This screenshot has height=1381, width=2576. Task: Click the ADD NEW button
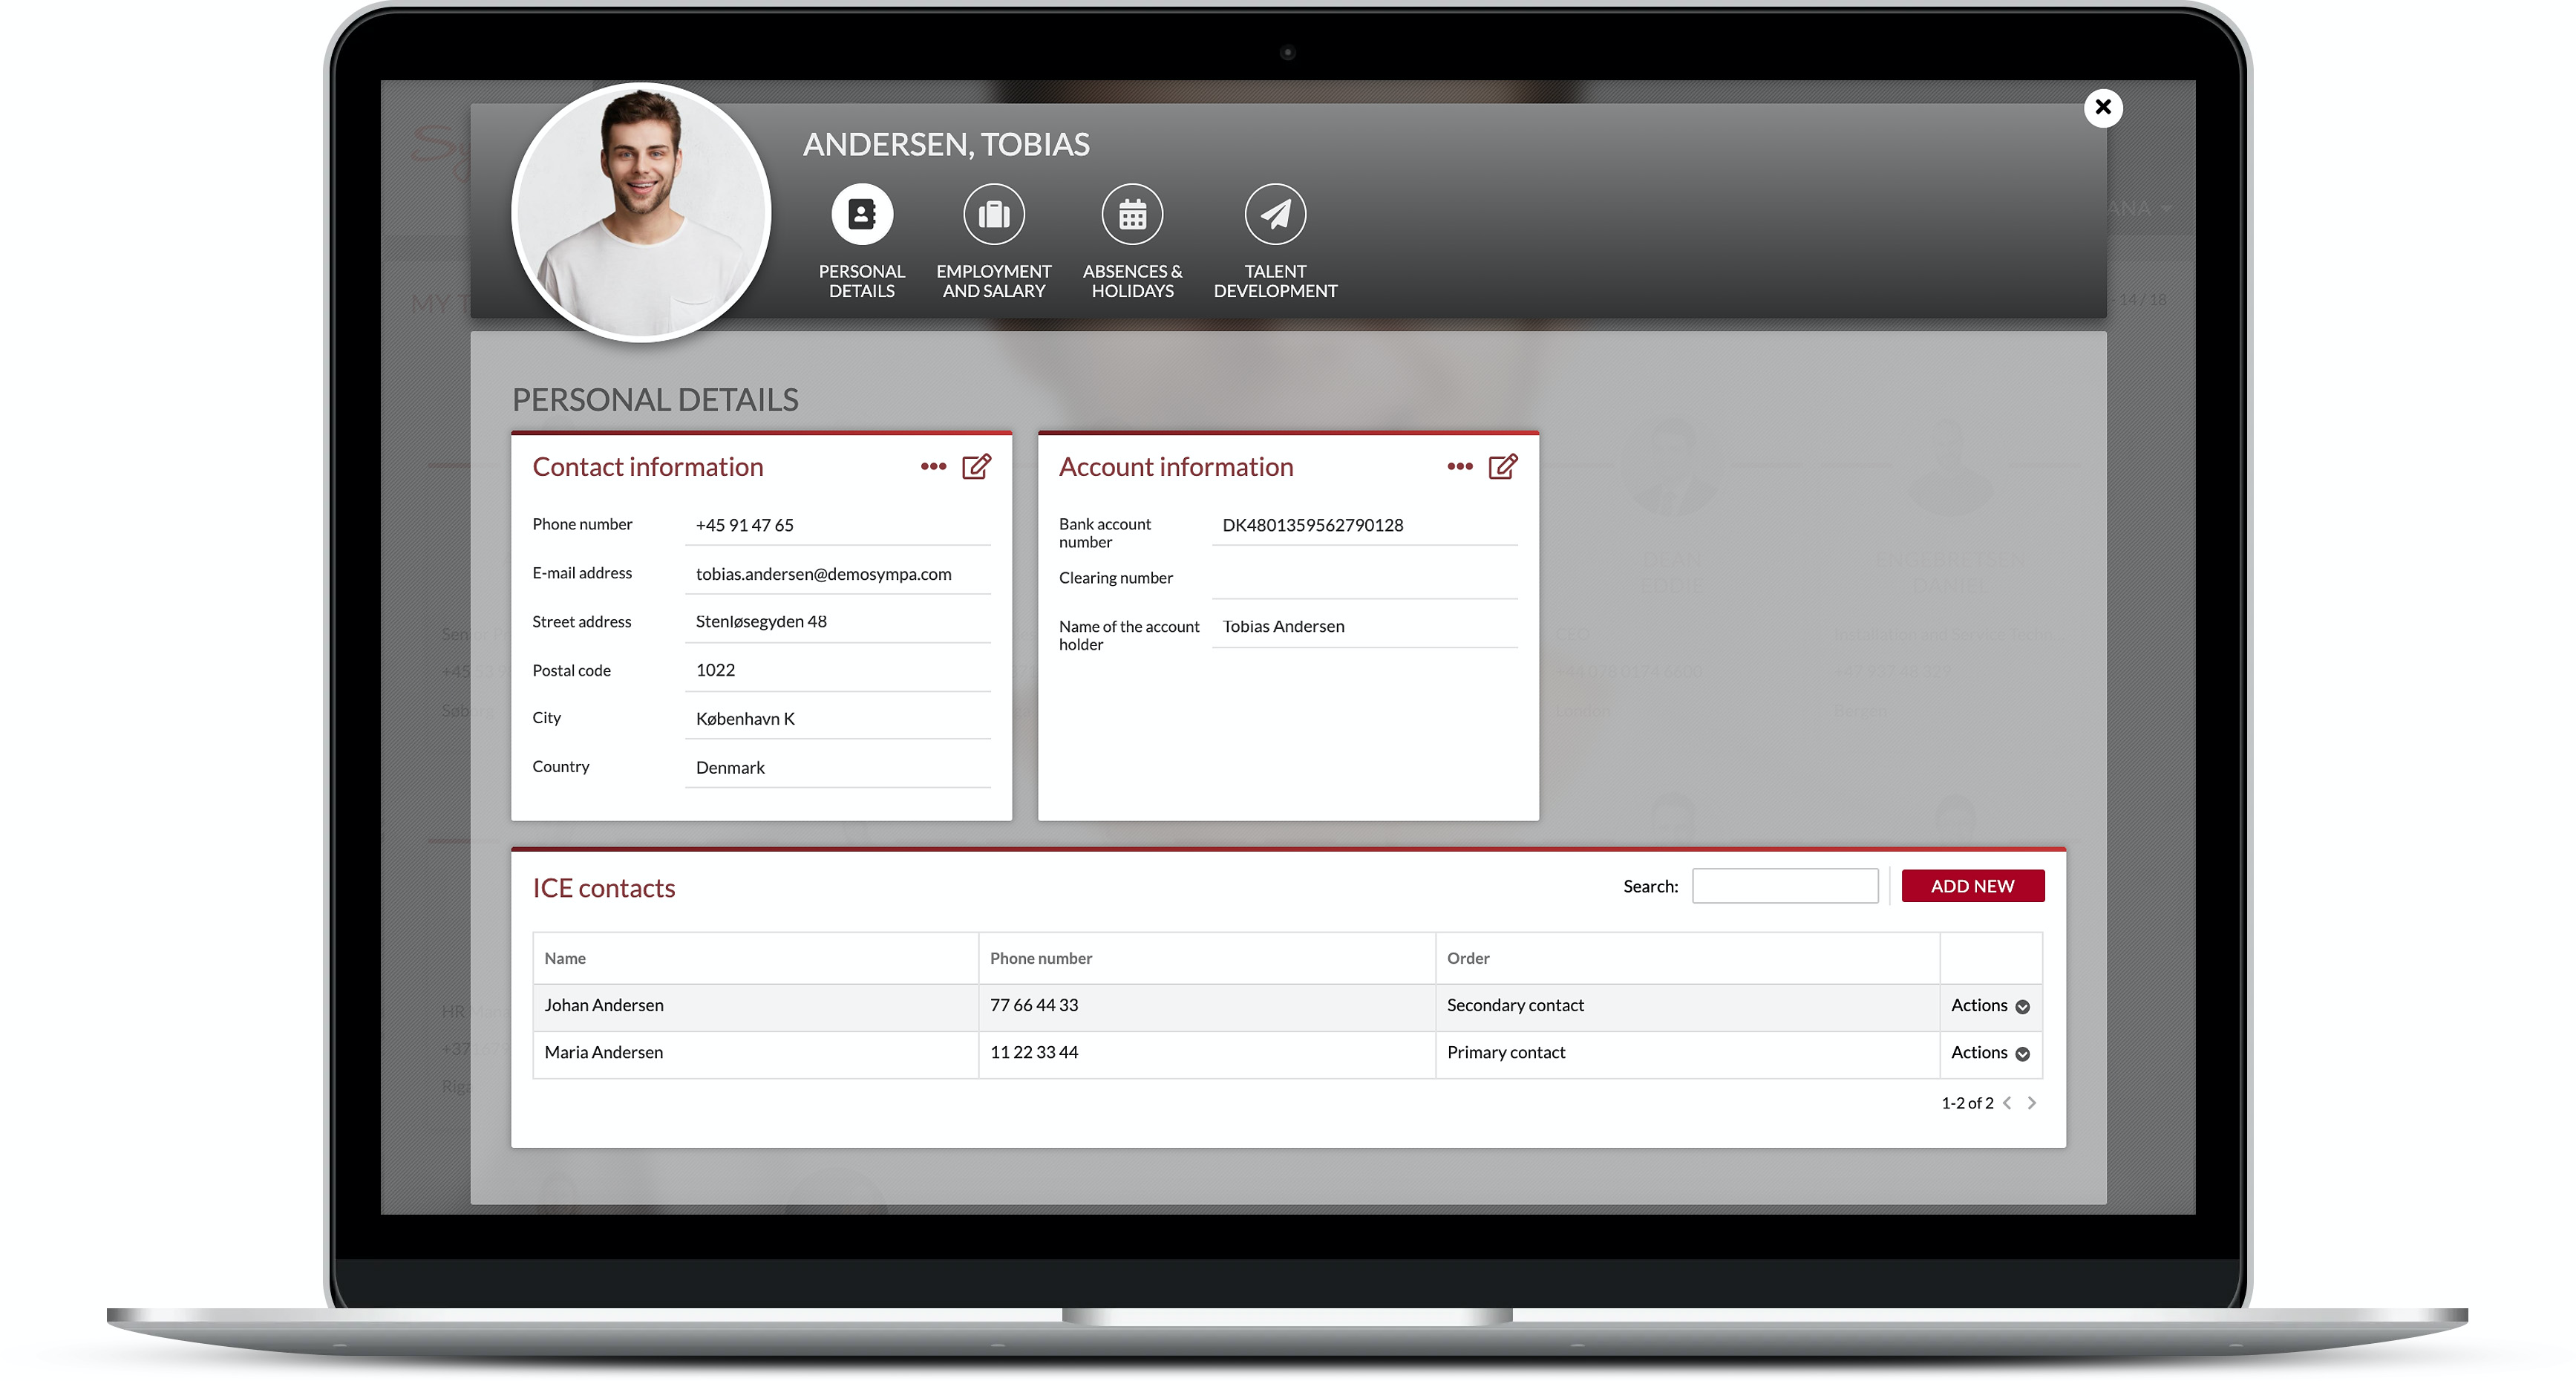pos(1972,886)
